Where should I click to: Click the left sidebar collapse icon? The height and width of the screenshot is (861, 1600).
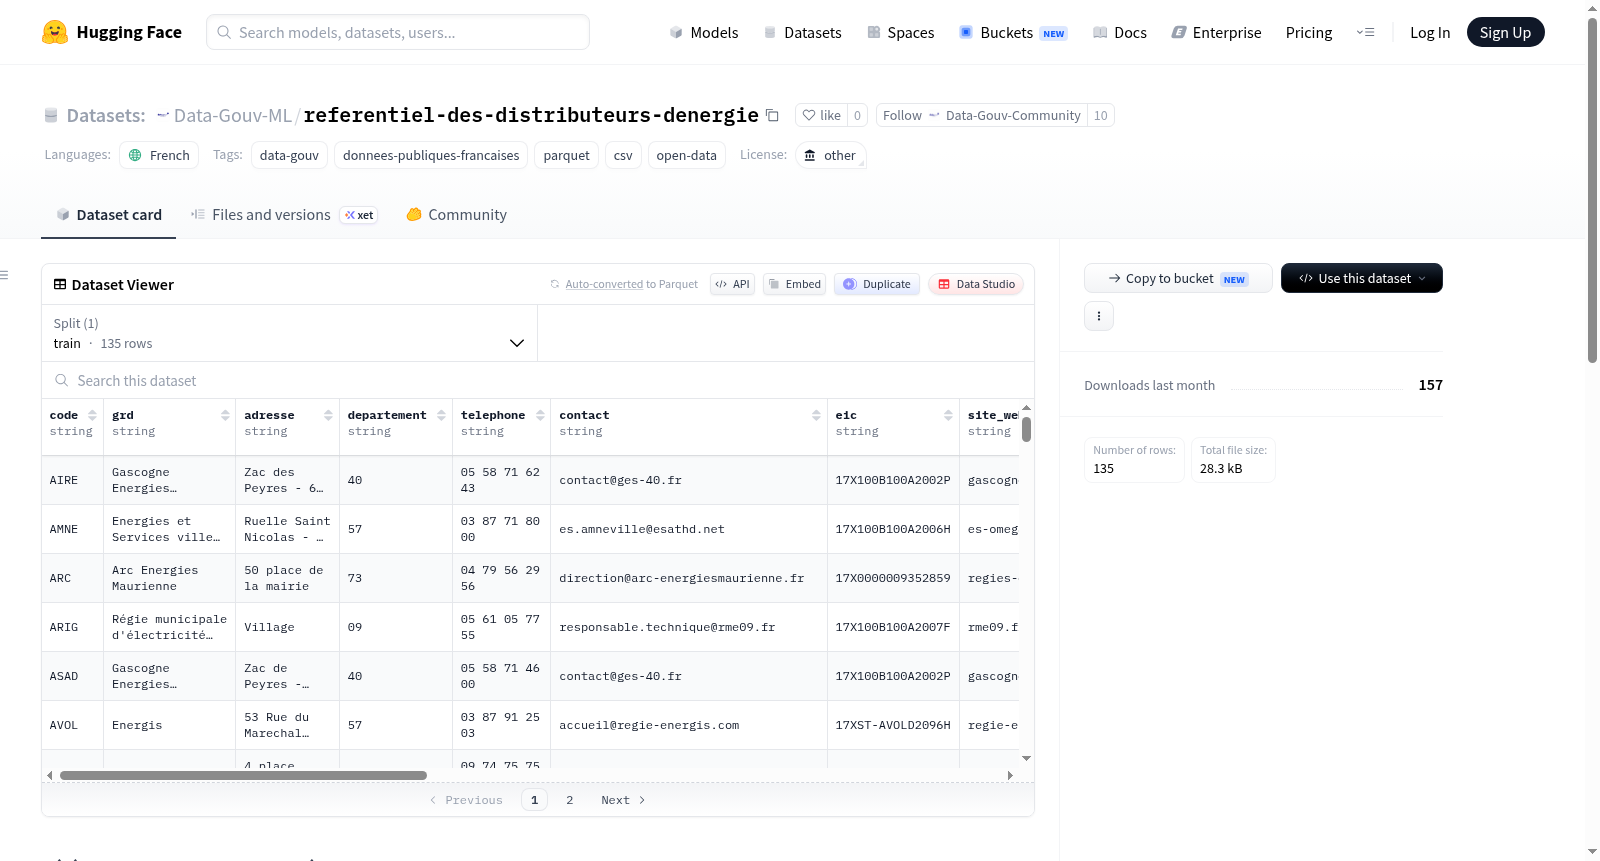(x=4, y=275)
